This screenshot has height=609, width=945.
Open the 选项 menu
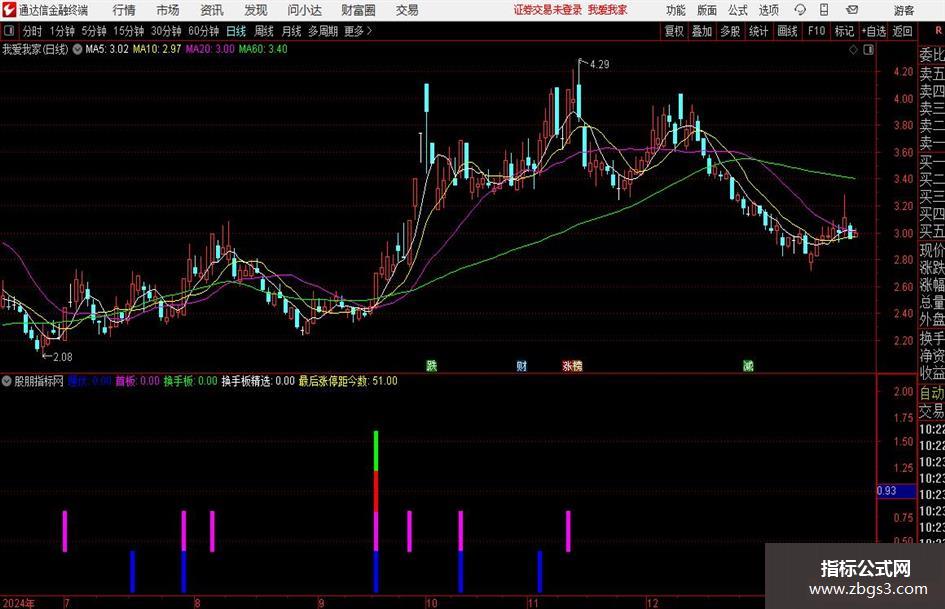pos(768,10)
